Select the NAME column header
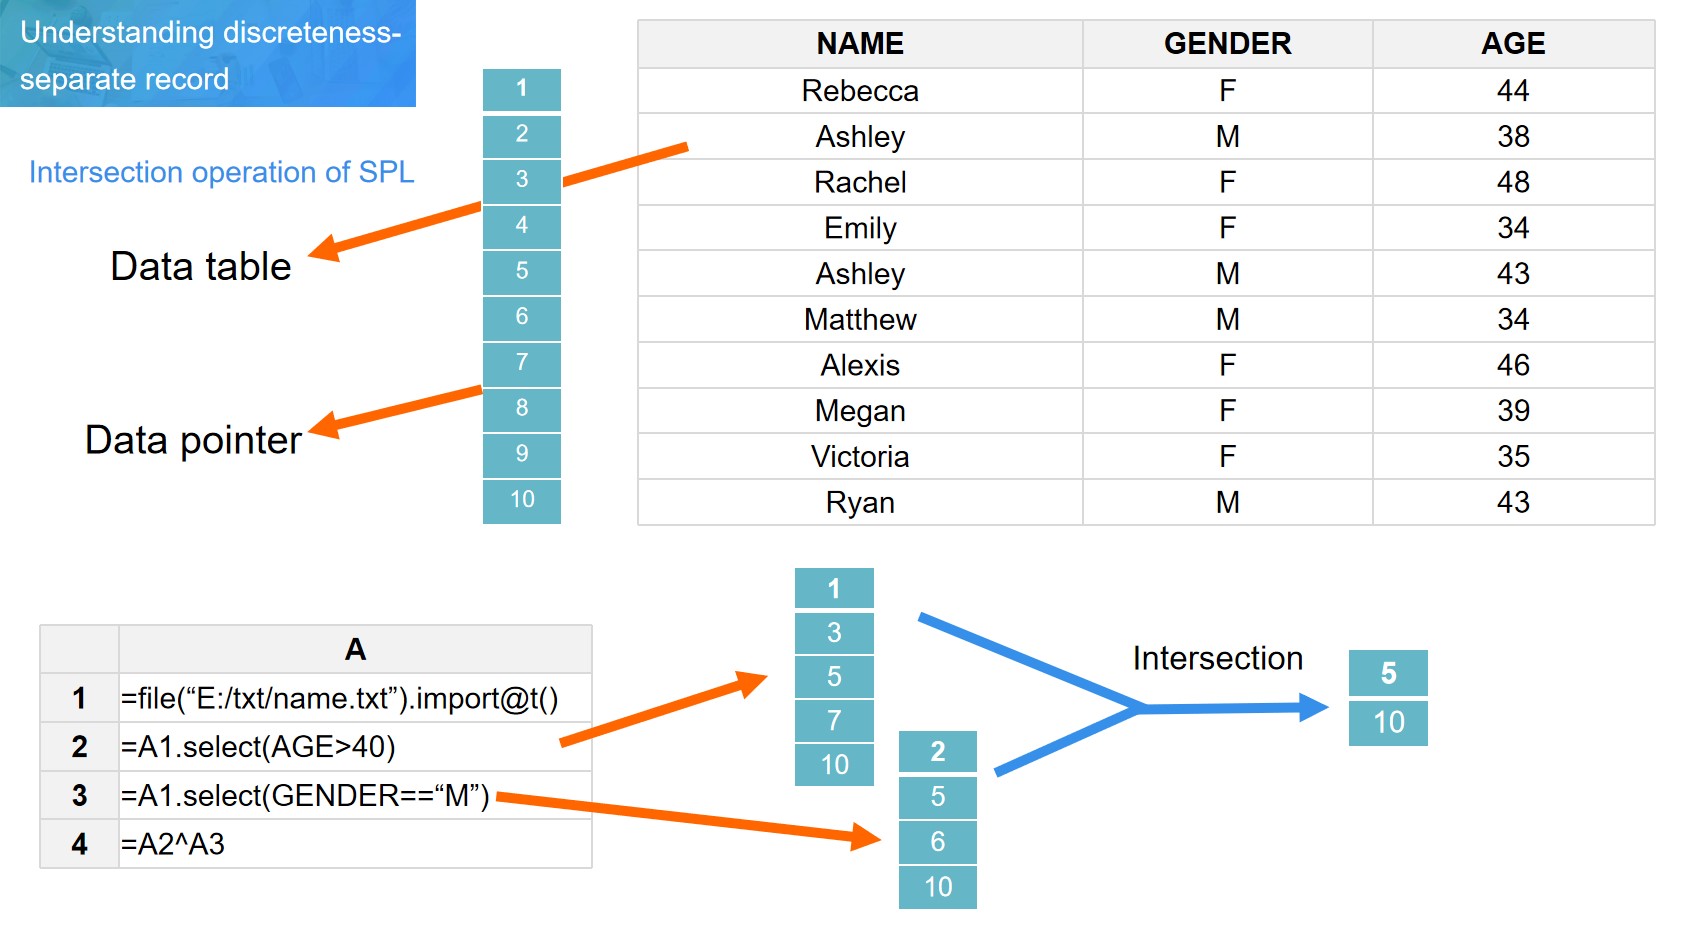This screenshot has width=1687, height=949. [860, 44]
